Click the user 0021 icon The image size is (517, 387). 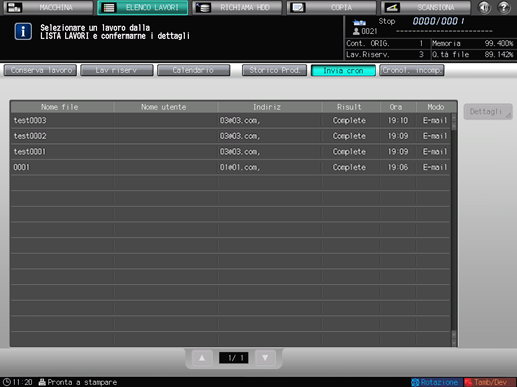point(356,31)
